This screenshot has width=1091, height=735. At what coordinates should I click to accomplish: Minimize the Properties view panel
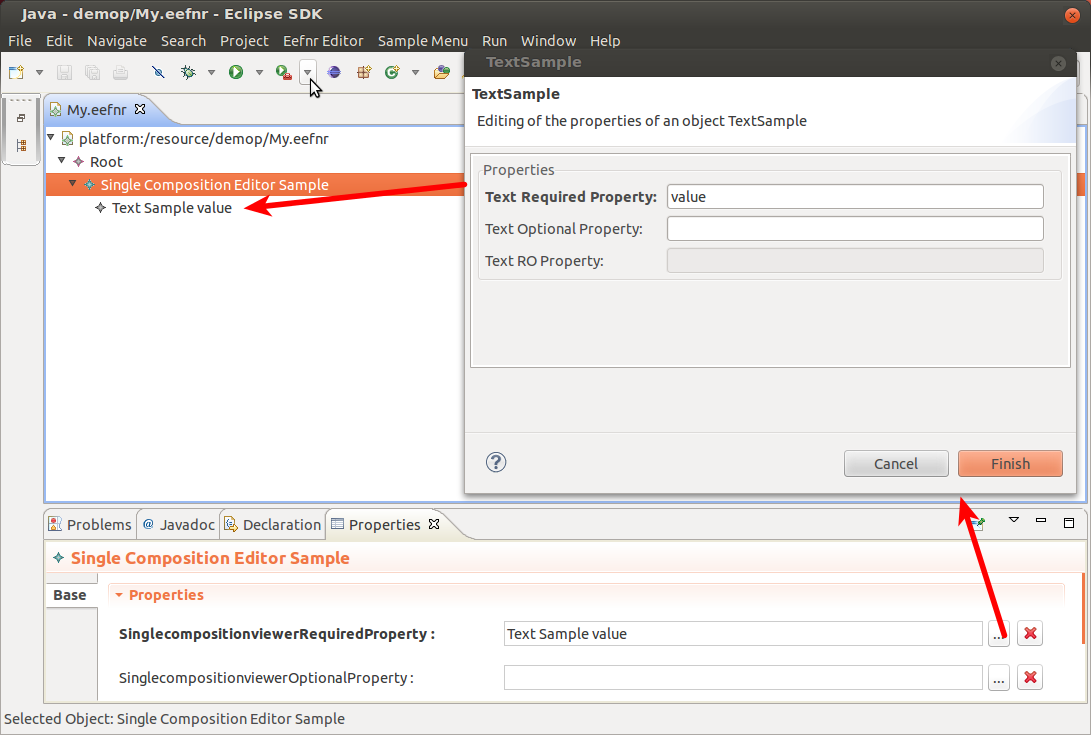pyautogui.click(x=1041, y=520)
